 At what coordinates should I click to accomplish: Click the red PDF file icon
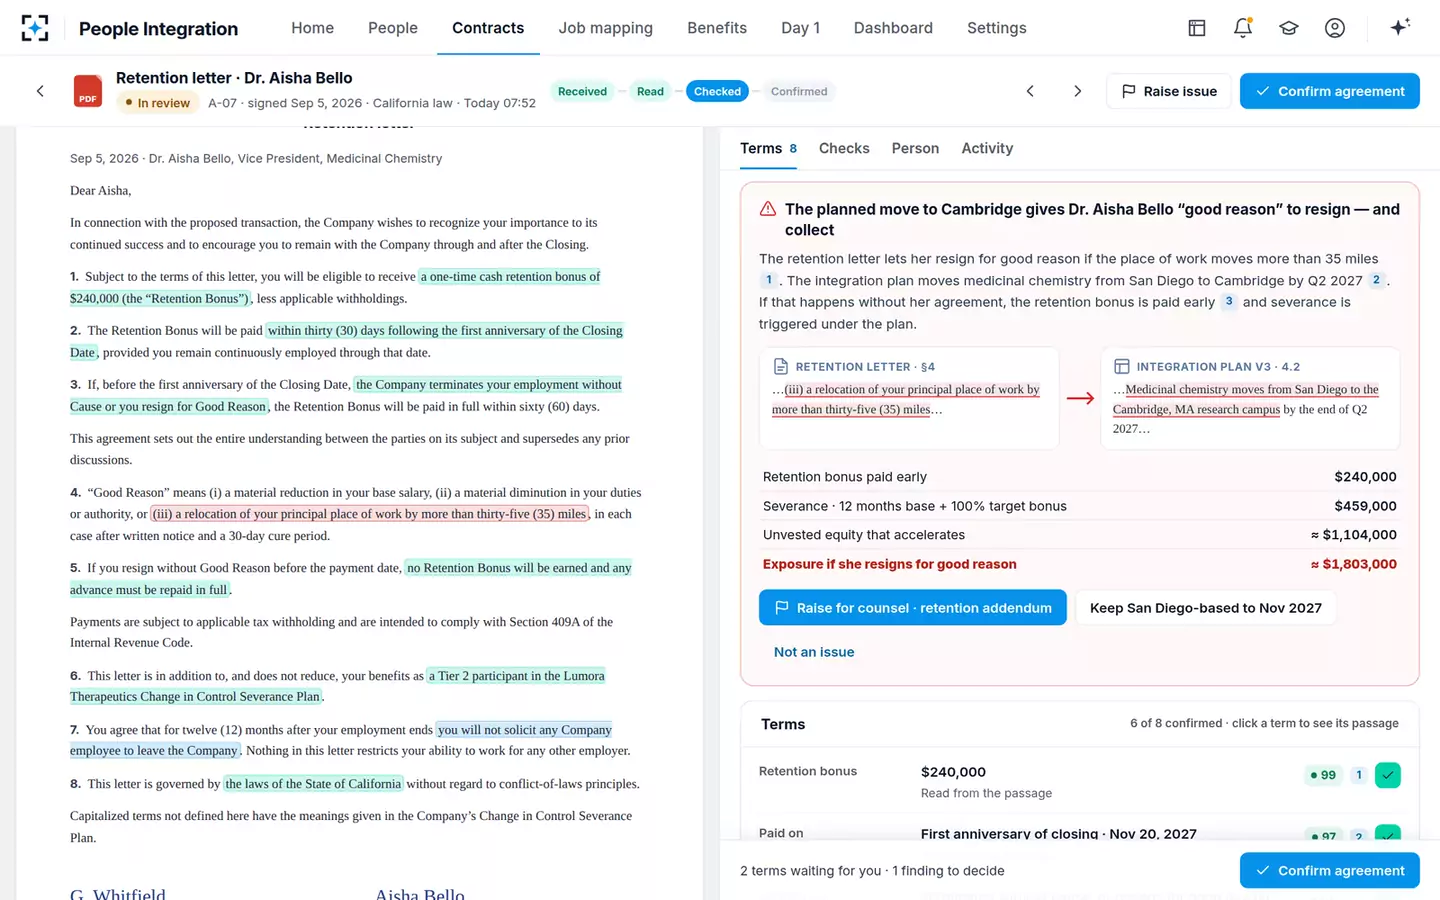[x=88, y=91]
